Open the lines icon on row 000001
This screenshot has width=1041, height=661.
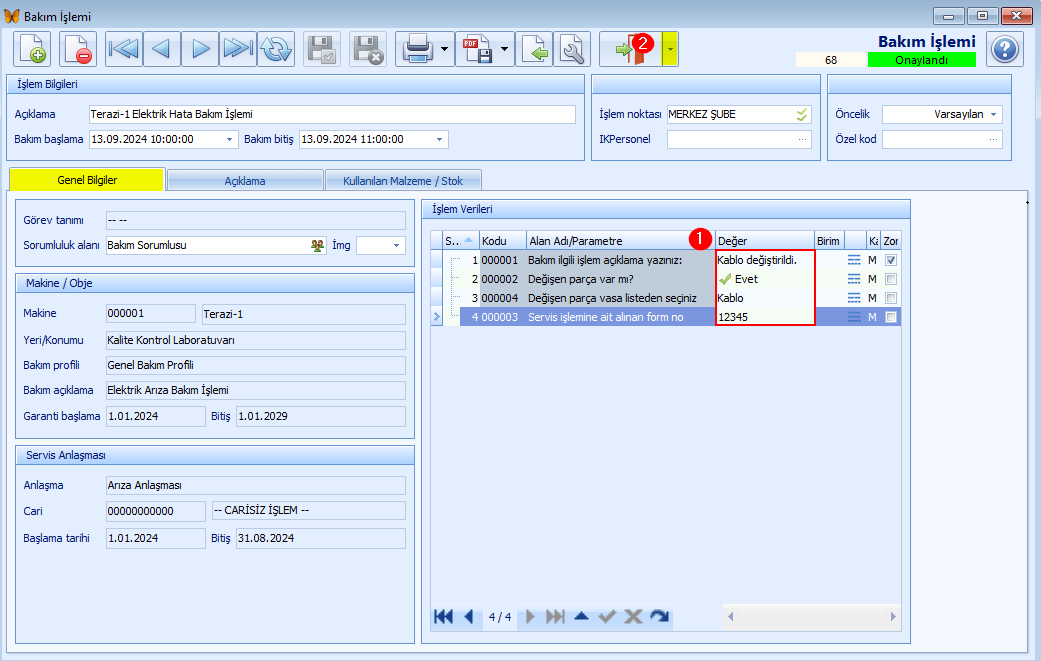click(x=854, y=260)
